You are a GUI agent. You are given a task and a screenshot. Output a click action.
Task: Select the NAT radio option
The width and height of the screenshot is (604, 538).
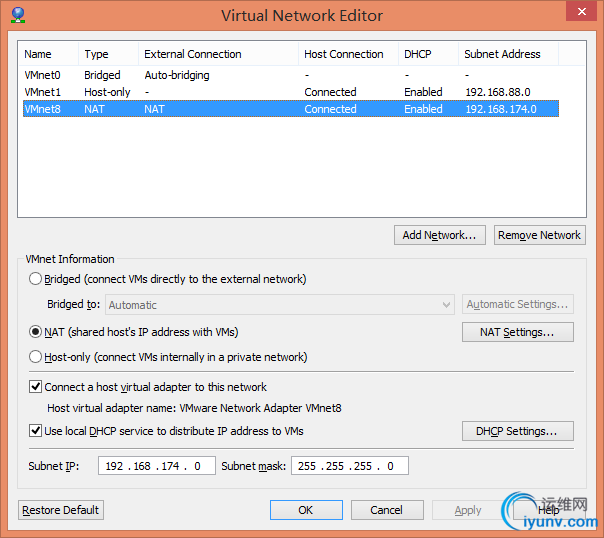(x=35, y=332)
